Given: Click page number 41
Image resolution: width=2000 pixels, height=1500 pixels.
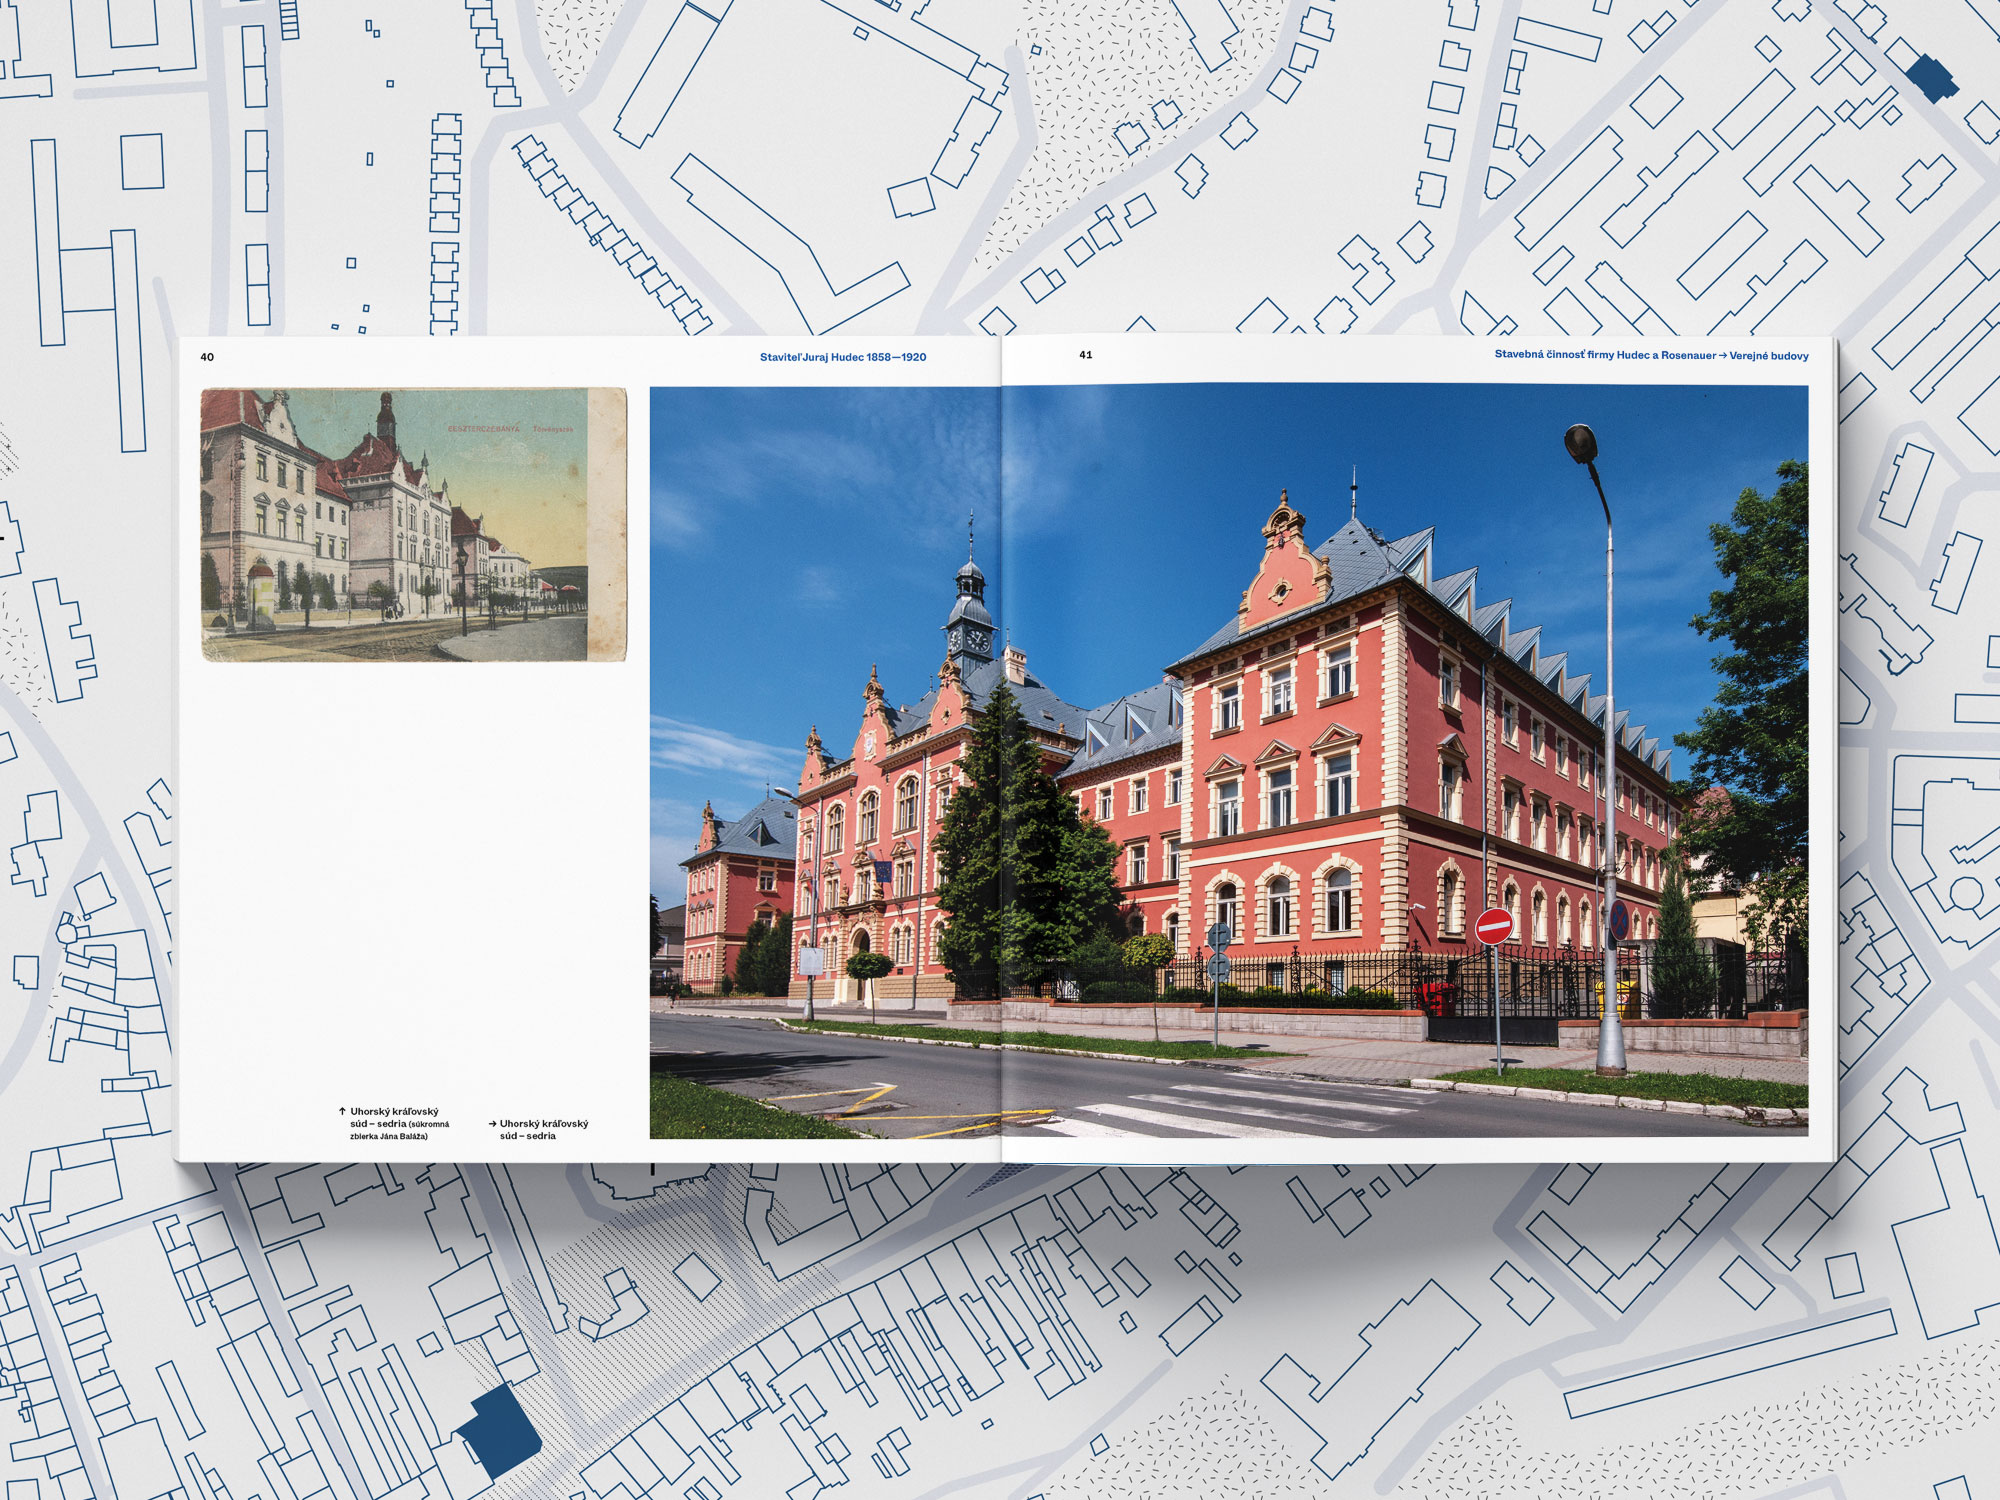Looking at the screenshot, I should coord(1086,355).
